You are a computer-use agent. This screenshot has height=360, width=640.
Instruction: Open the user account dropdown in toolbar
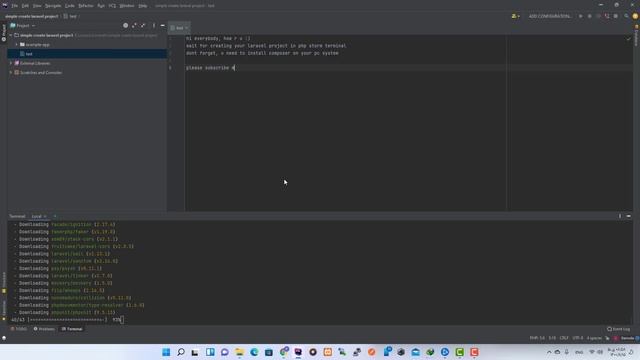(516, 16)
